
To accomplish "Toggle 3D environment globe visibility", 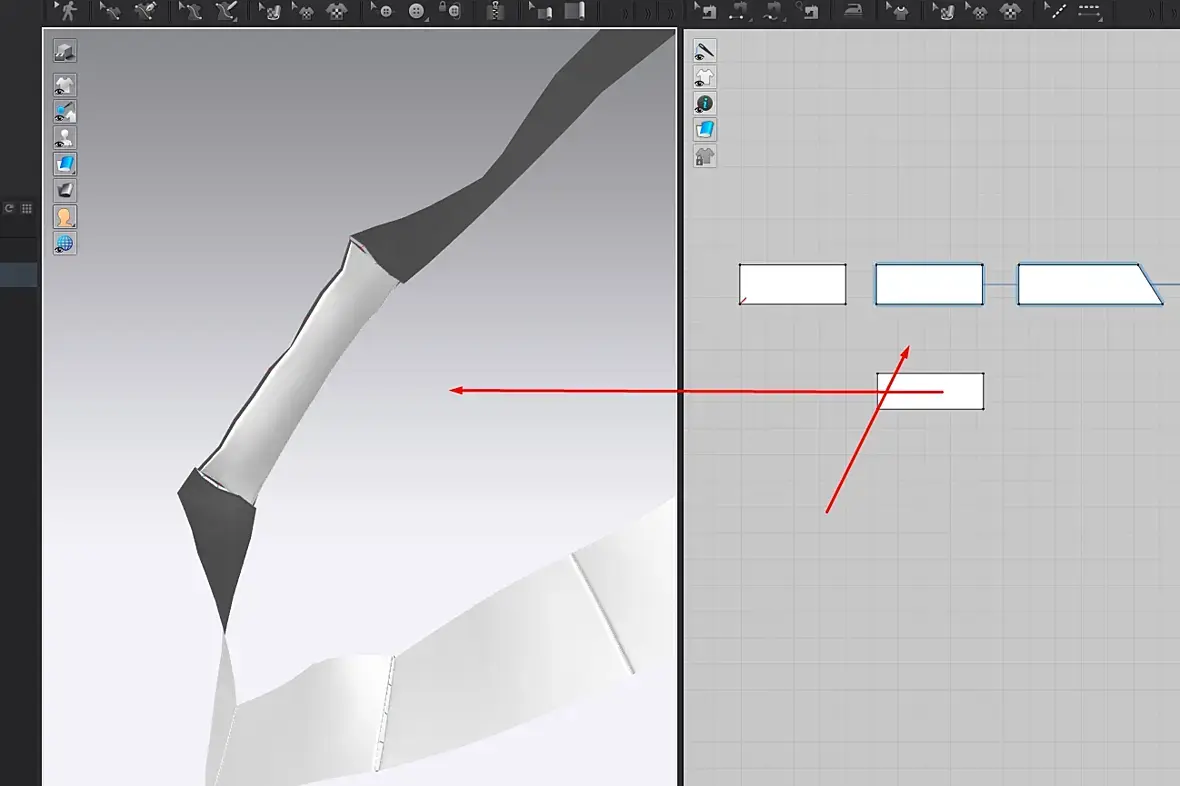I will [x=65, y=243].
